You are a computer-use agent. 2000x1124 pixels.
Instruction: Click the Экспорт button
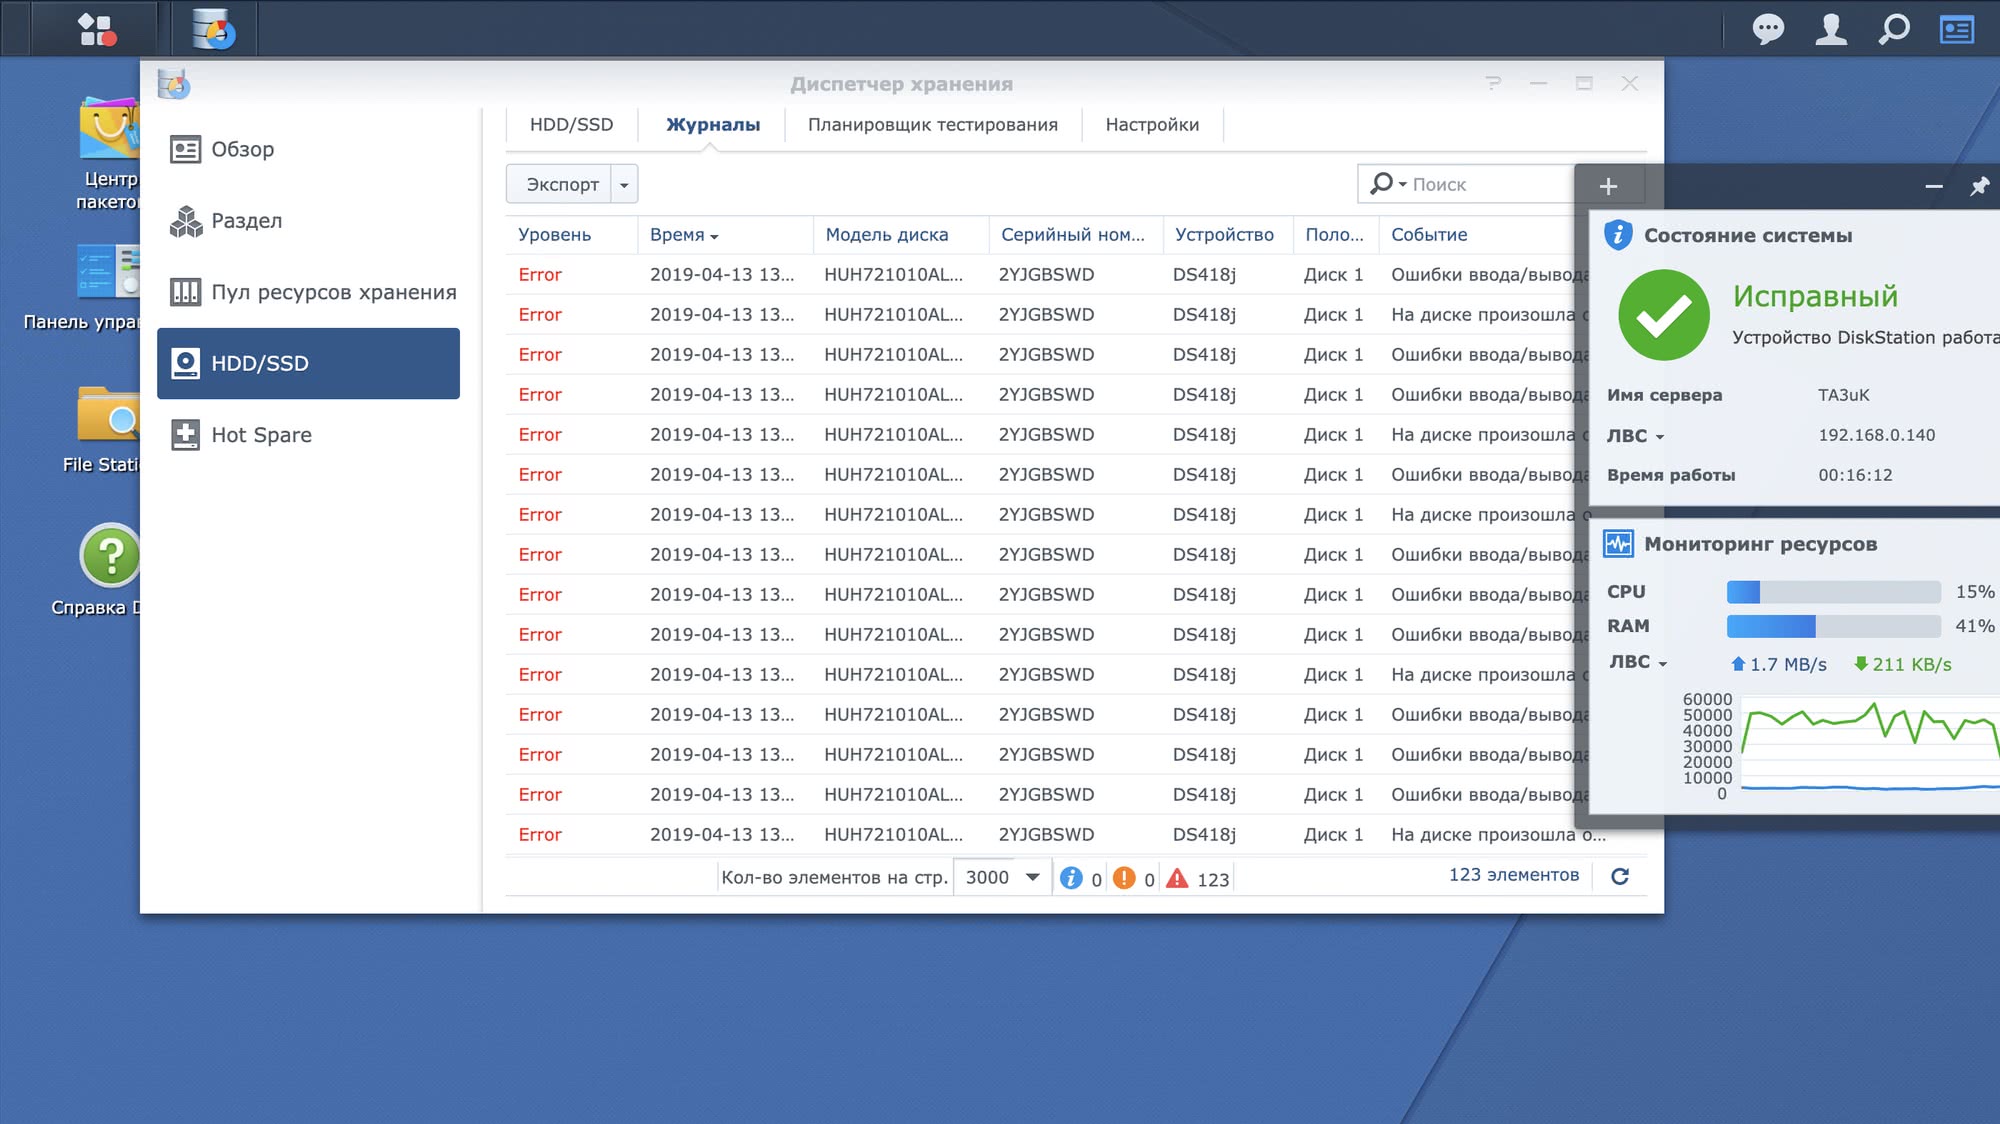[560, 184]
